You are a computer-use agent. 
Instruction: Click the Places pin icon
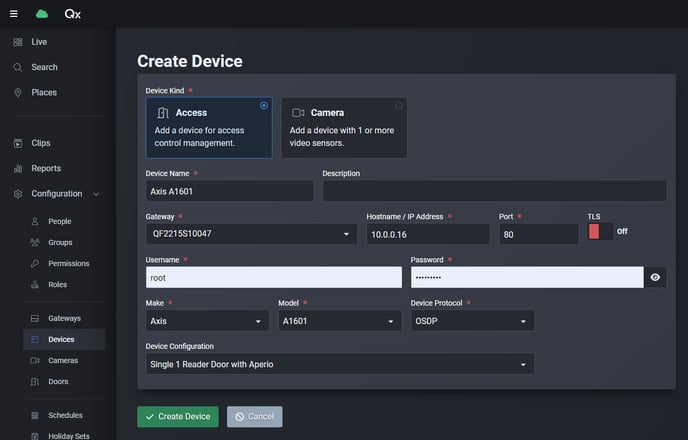18,93
